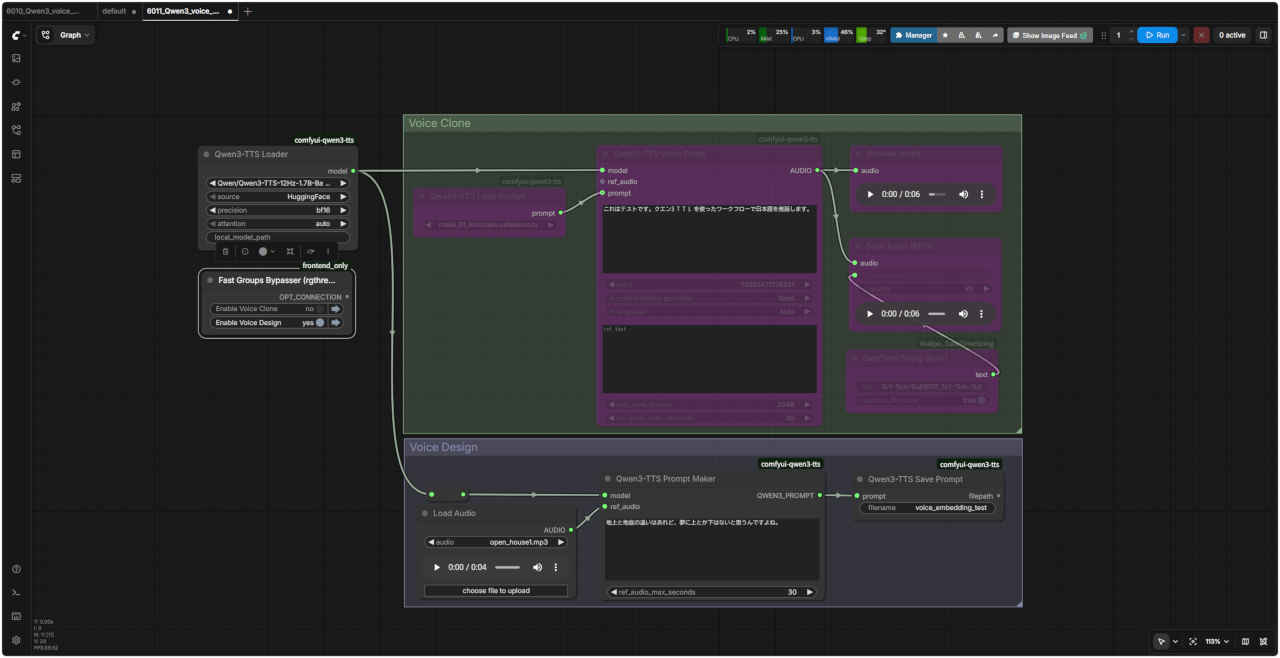Grab the drag handle left of batch count

(x=1104, y=35)
